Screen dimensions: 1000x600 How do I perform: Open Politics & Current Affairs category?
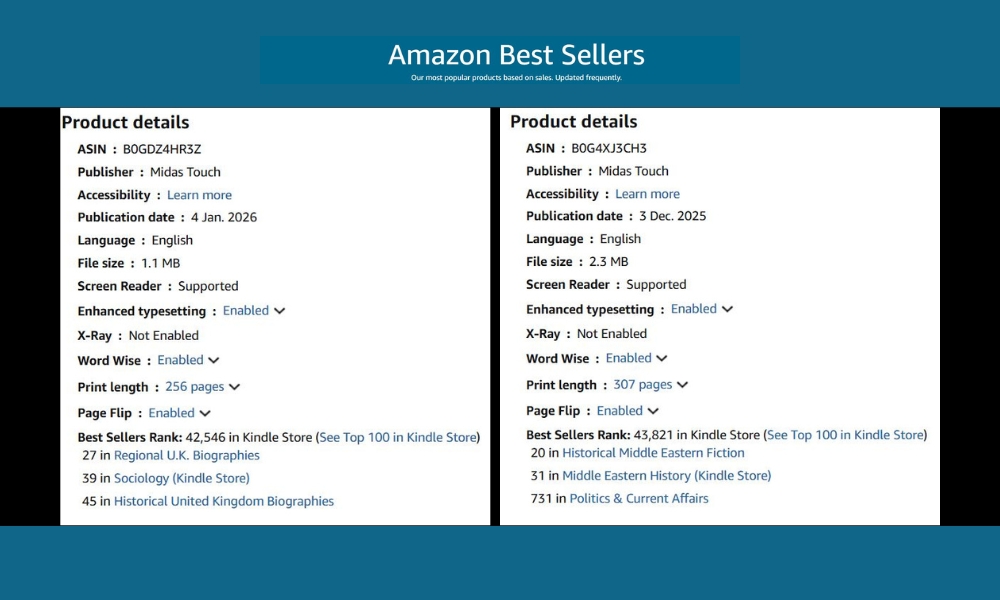(638, 498)
